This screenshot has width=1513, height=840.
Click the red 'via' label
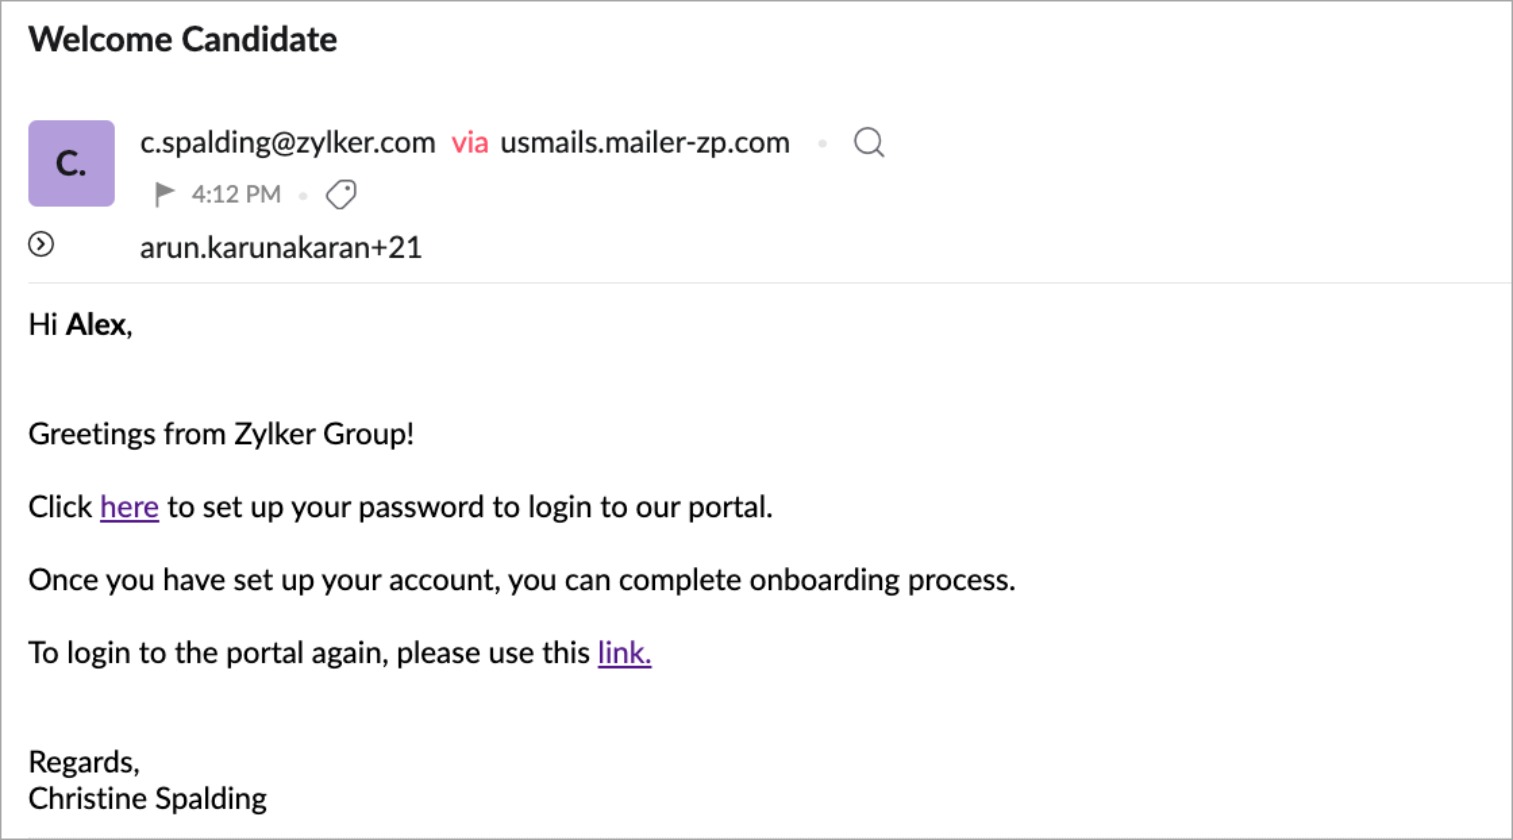(x=469, y=143)
